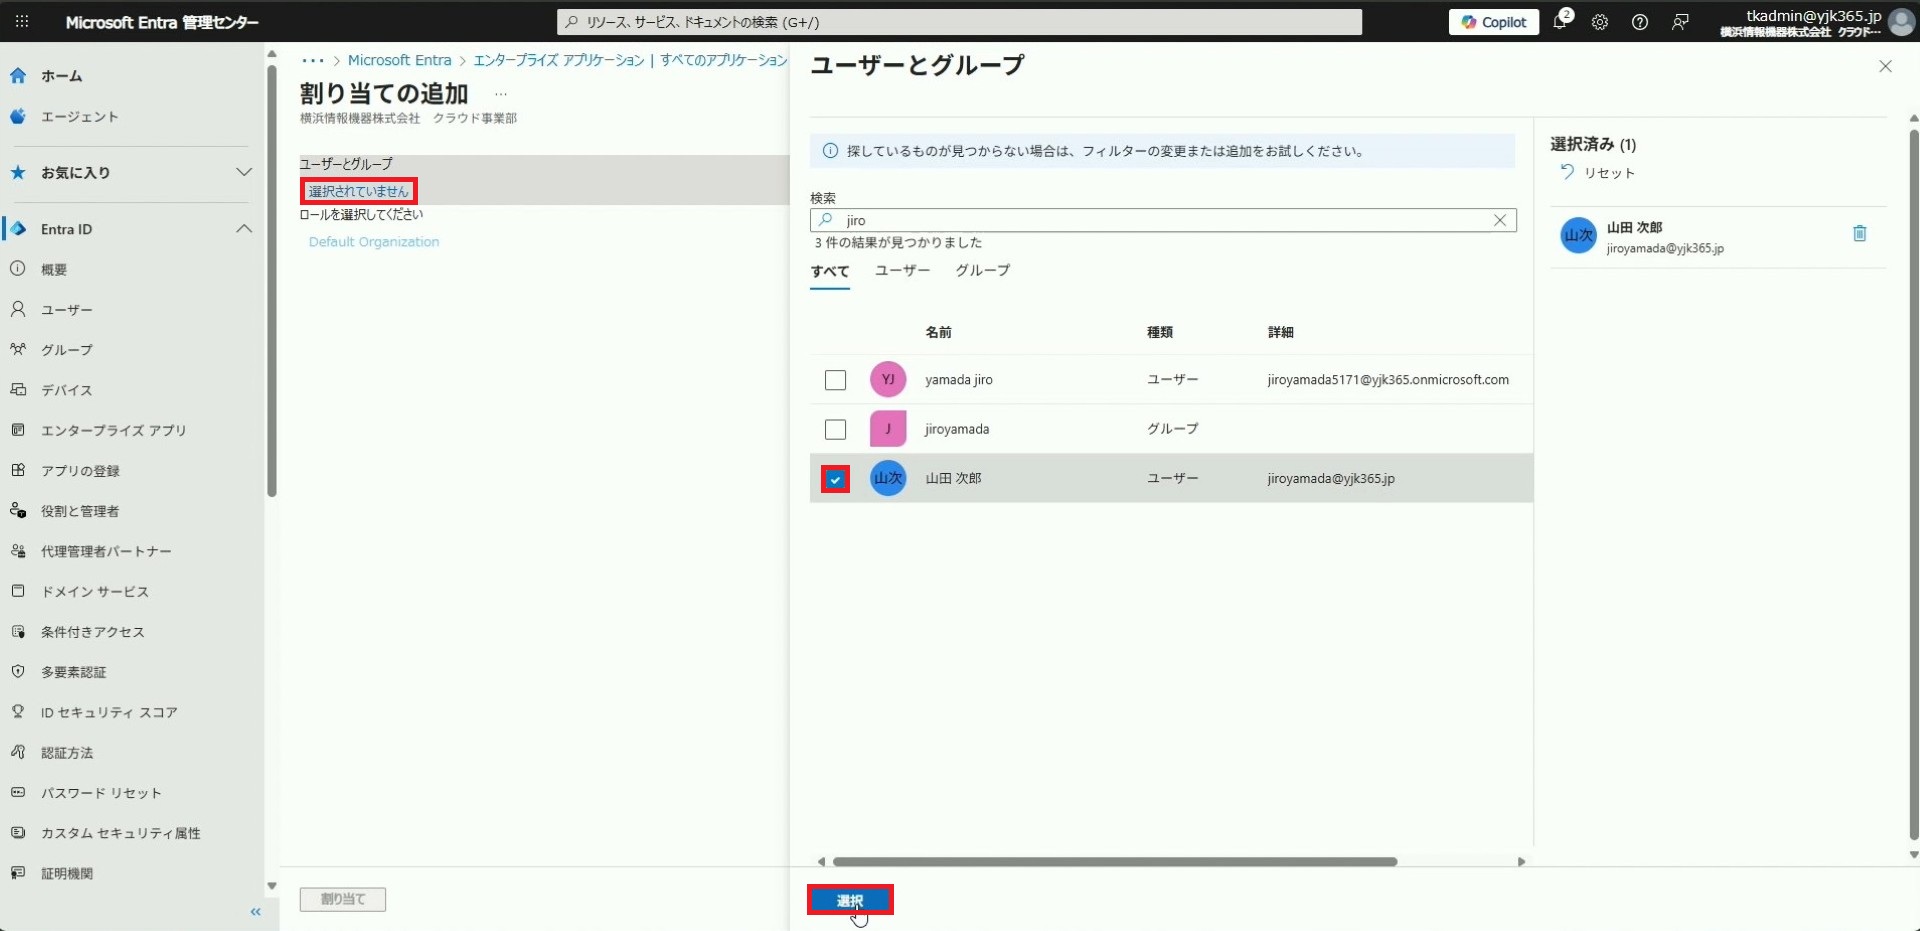The width and height of the screenshot is (1920, 931).
Task: Switch to the グループ filter tab
Action: 982,271
